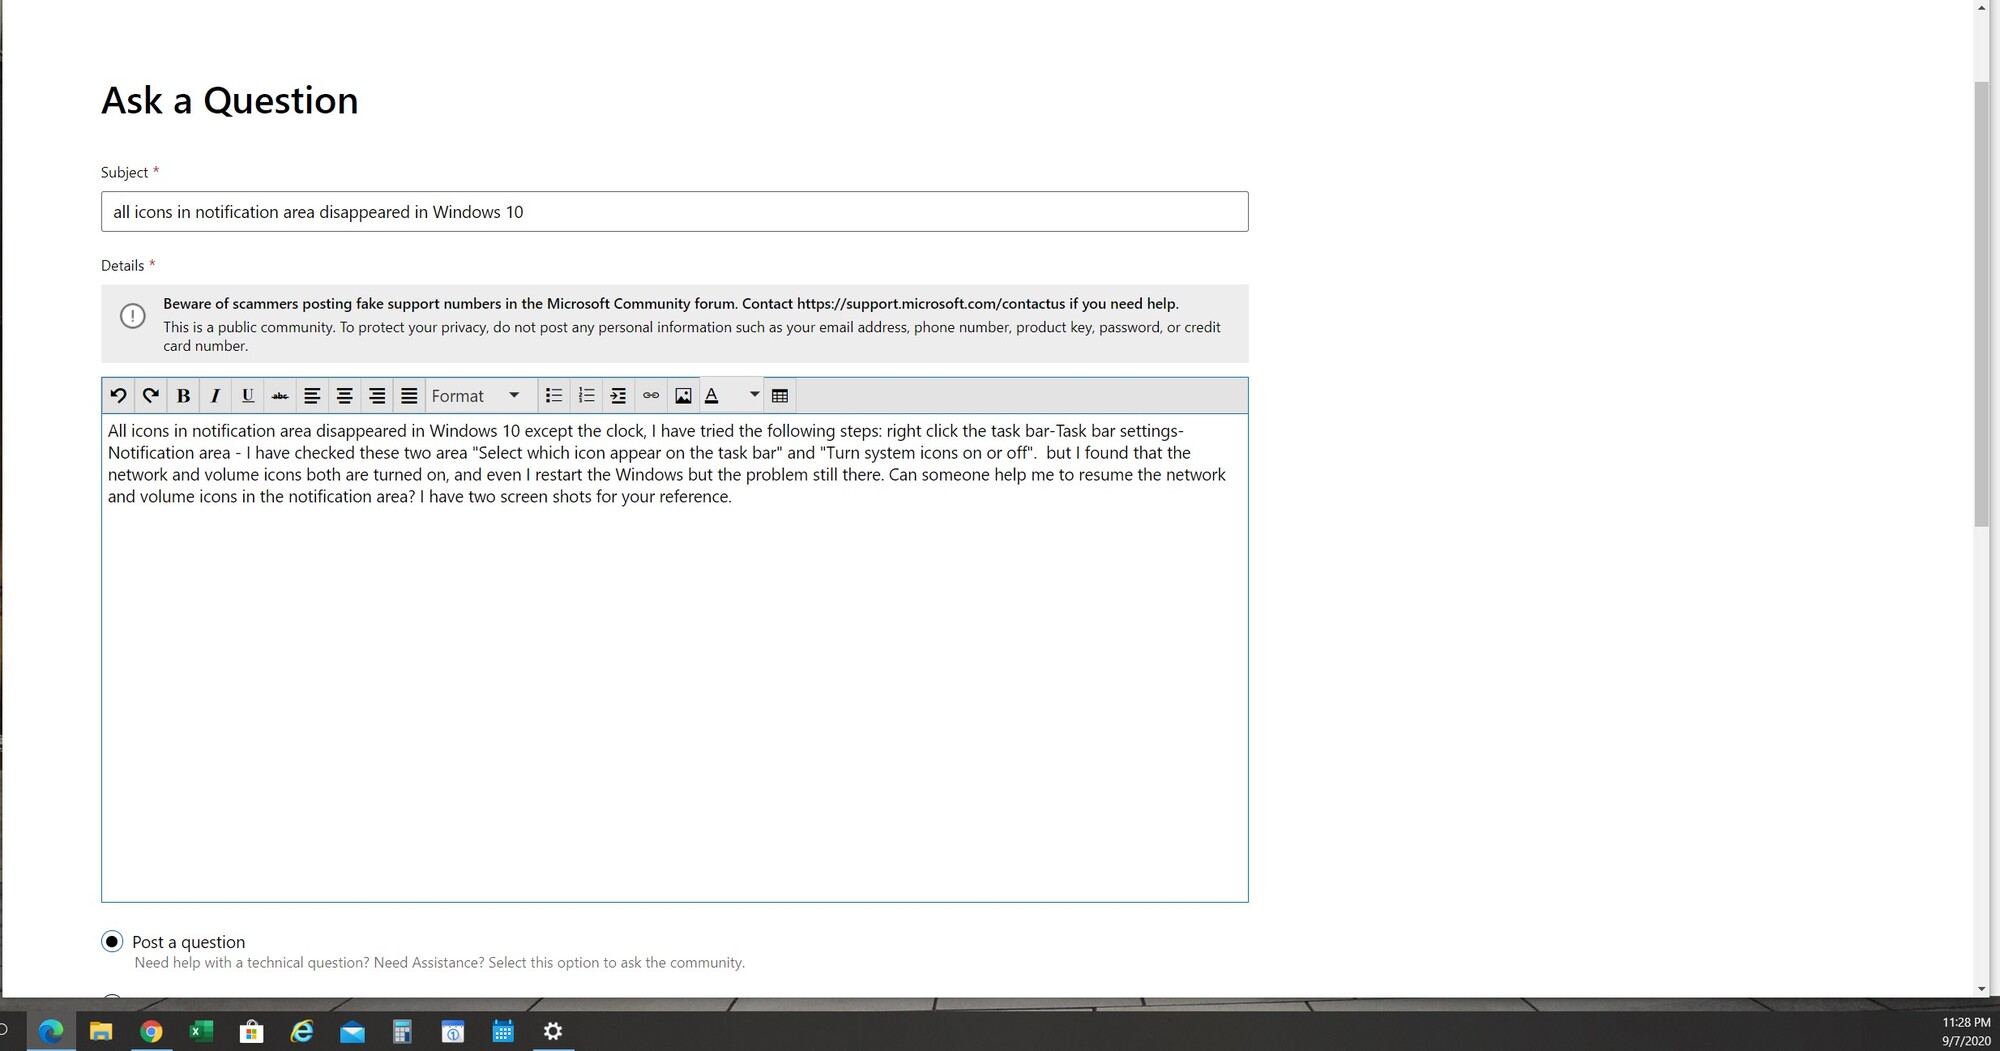The height and width of the screenshot is (1051, 2000).
Task: Open Microsoft Store from the taskbar
Action: 251,1031
